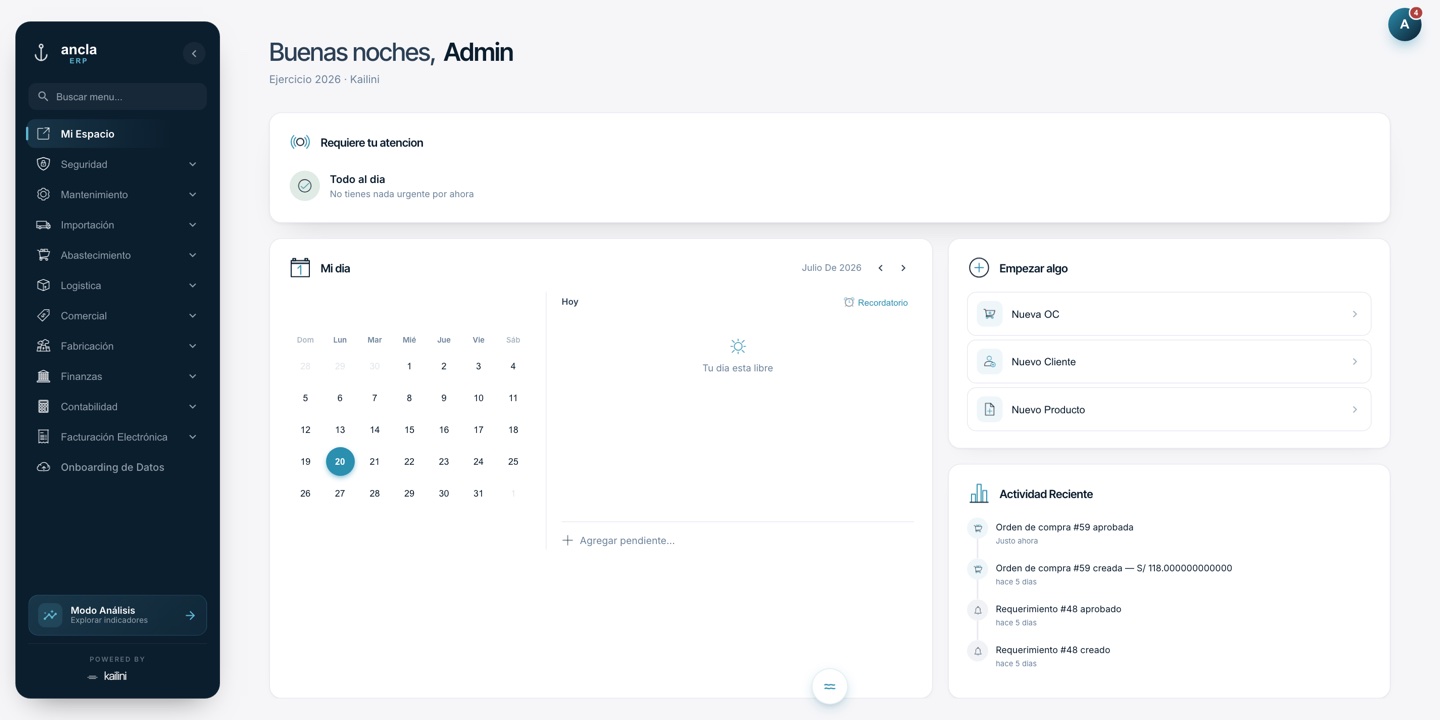
Task: Focus the Buscar menu search field
Action: (117, 96)
